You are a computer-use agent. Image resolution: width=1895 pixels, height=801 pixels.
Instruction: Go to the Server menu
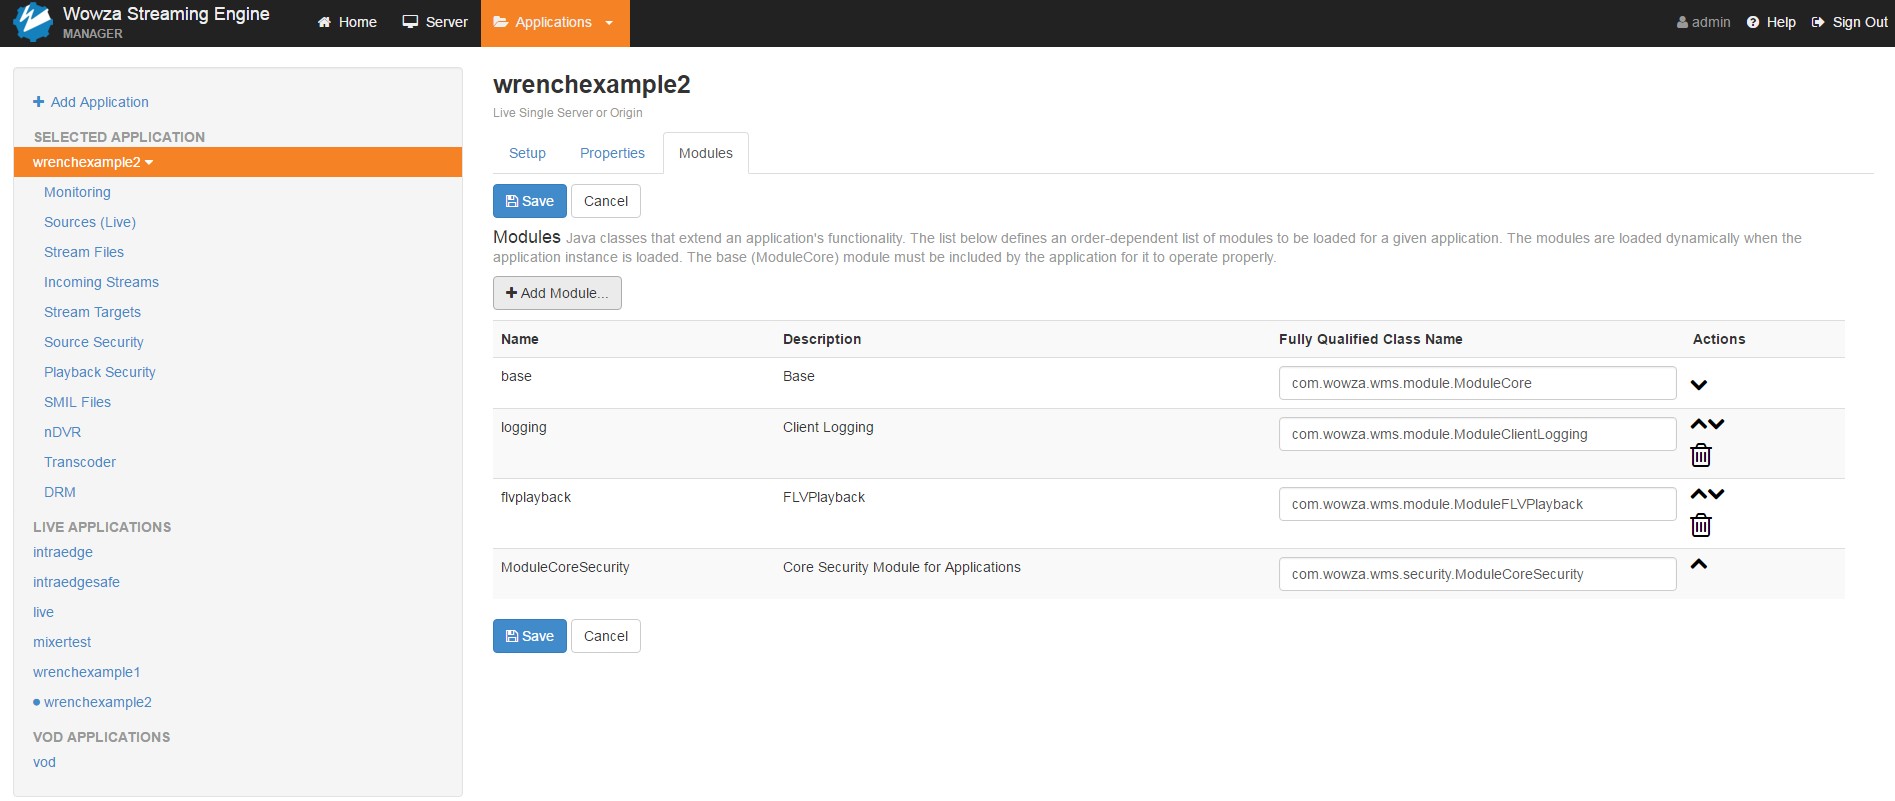[x=435, y=22]
